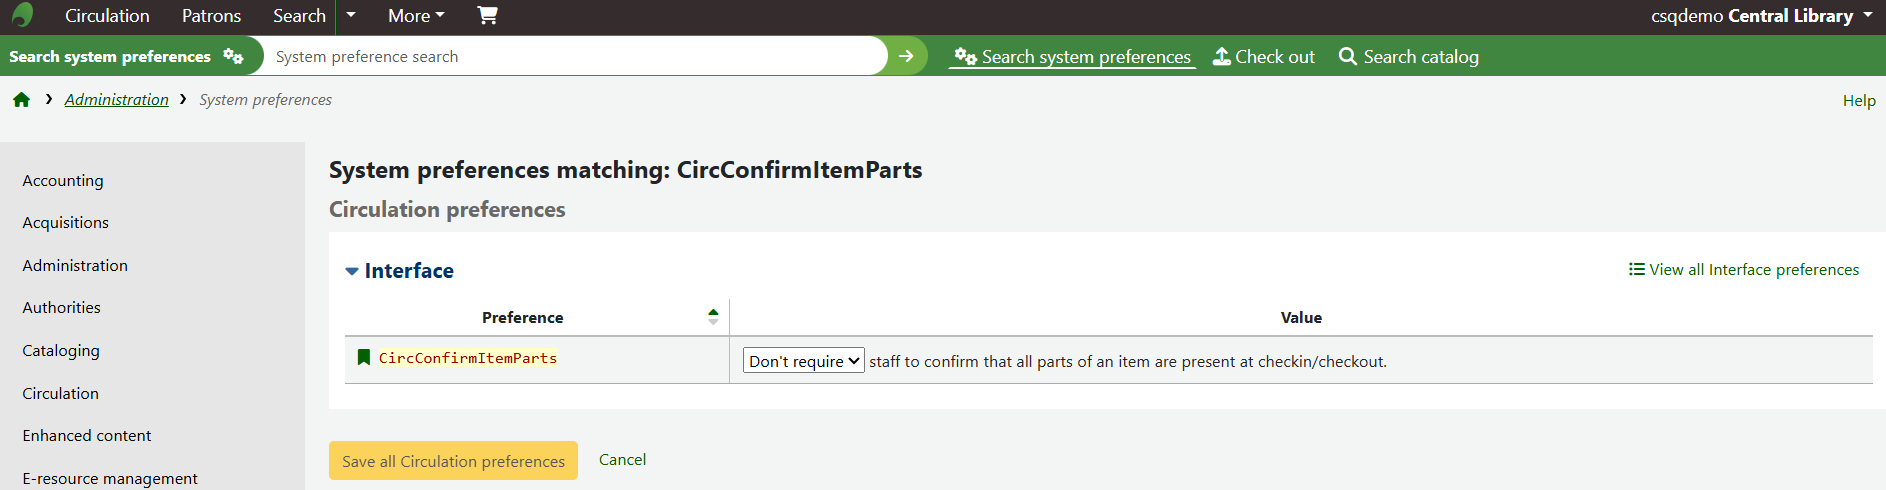Focus the System preference search field

click(x=575, y=56)
